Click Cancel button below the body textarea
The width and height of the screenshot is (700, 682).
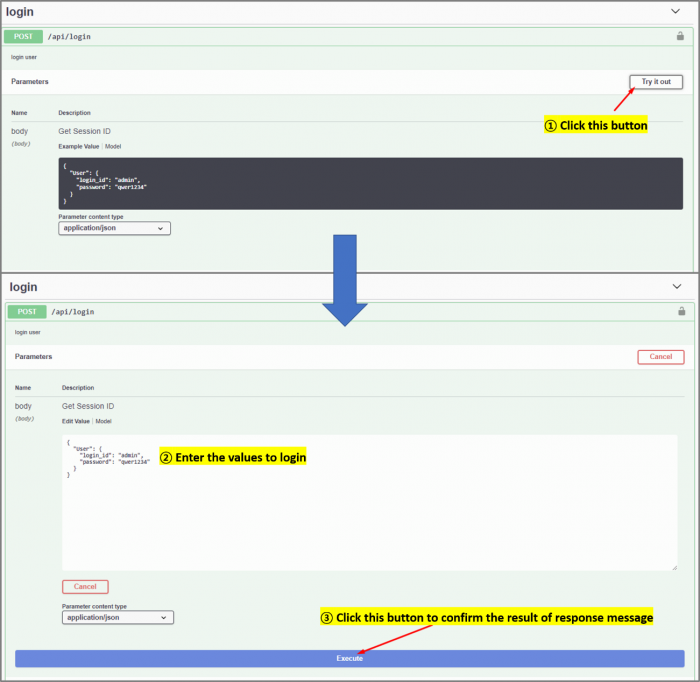tap(85, 587)
